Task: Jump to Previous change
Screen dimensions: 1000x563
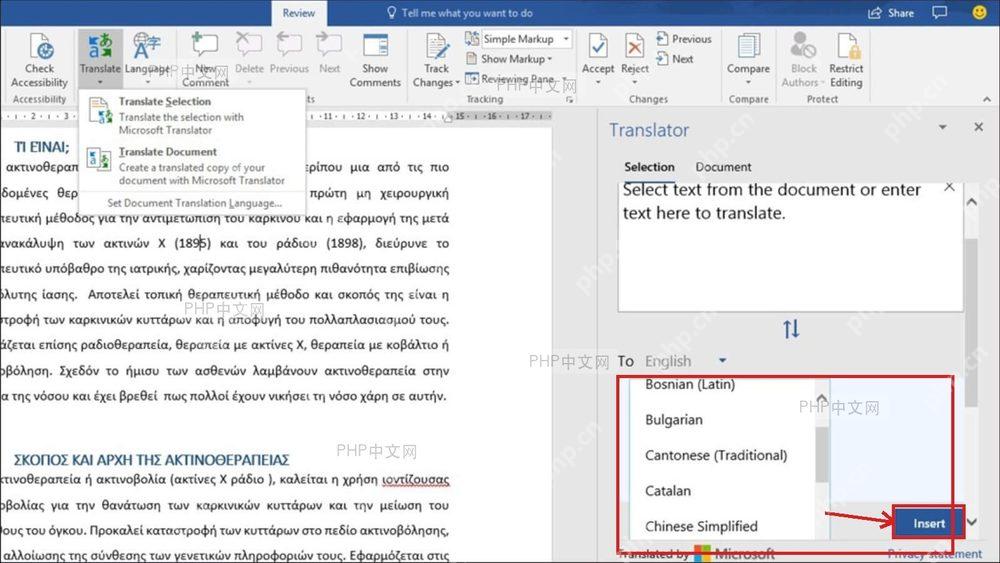Action: [x=684, y=39]
